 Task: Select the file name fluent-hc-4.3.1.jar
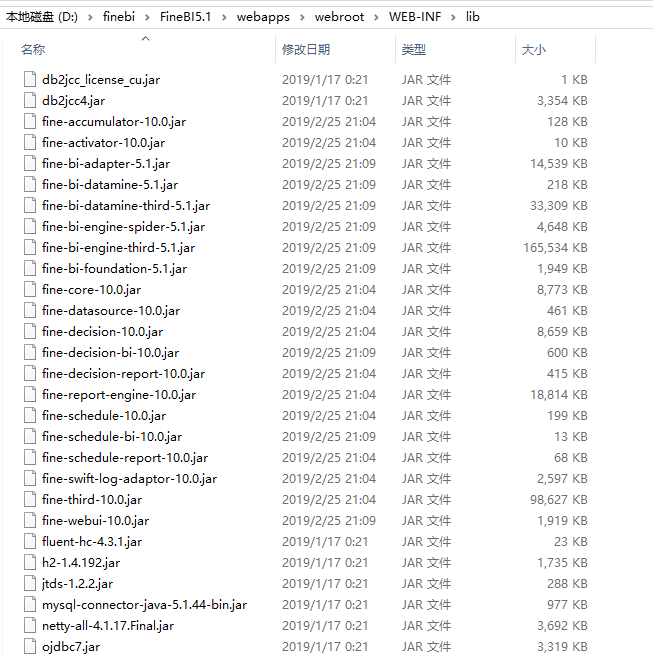pos(92,541)
